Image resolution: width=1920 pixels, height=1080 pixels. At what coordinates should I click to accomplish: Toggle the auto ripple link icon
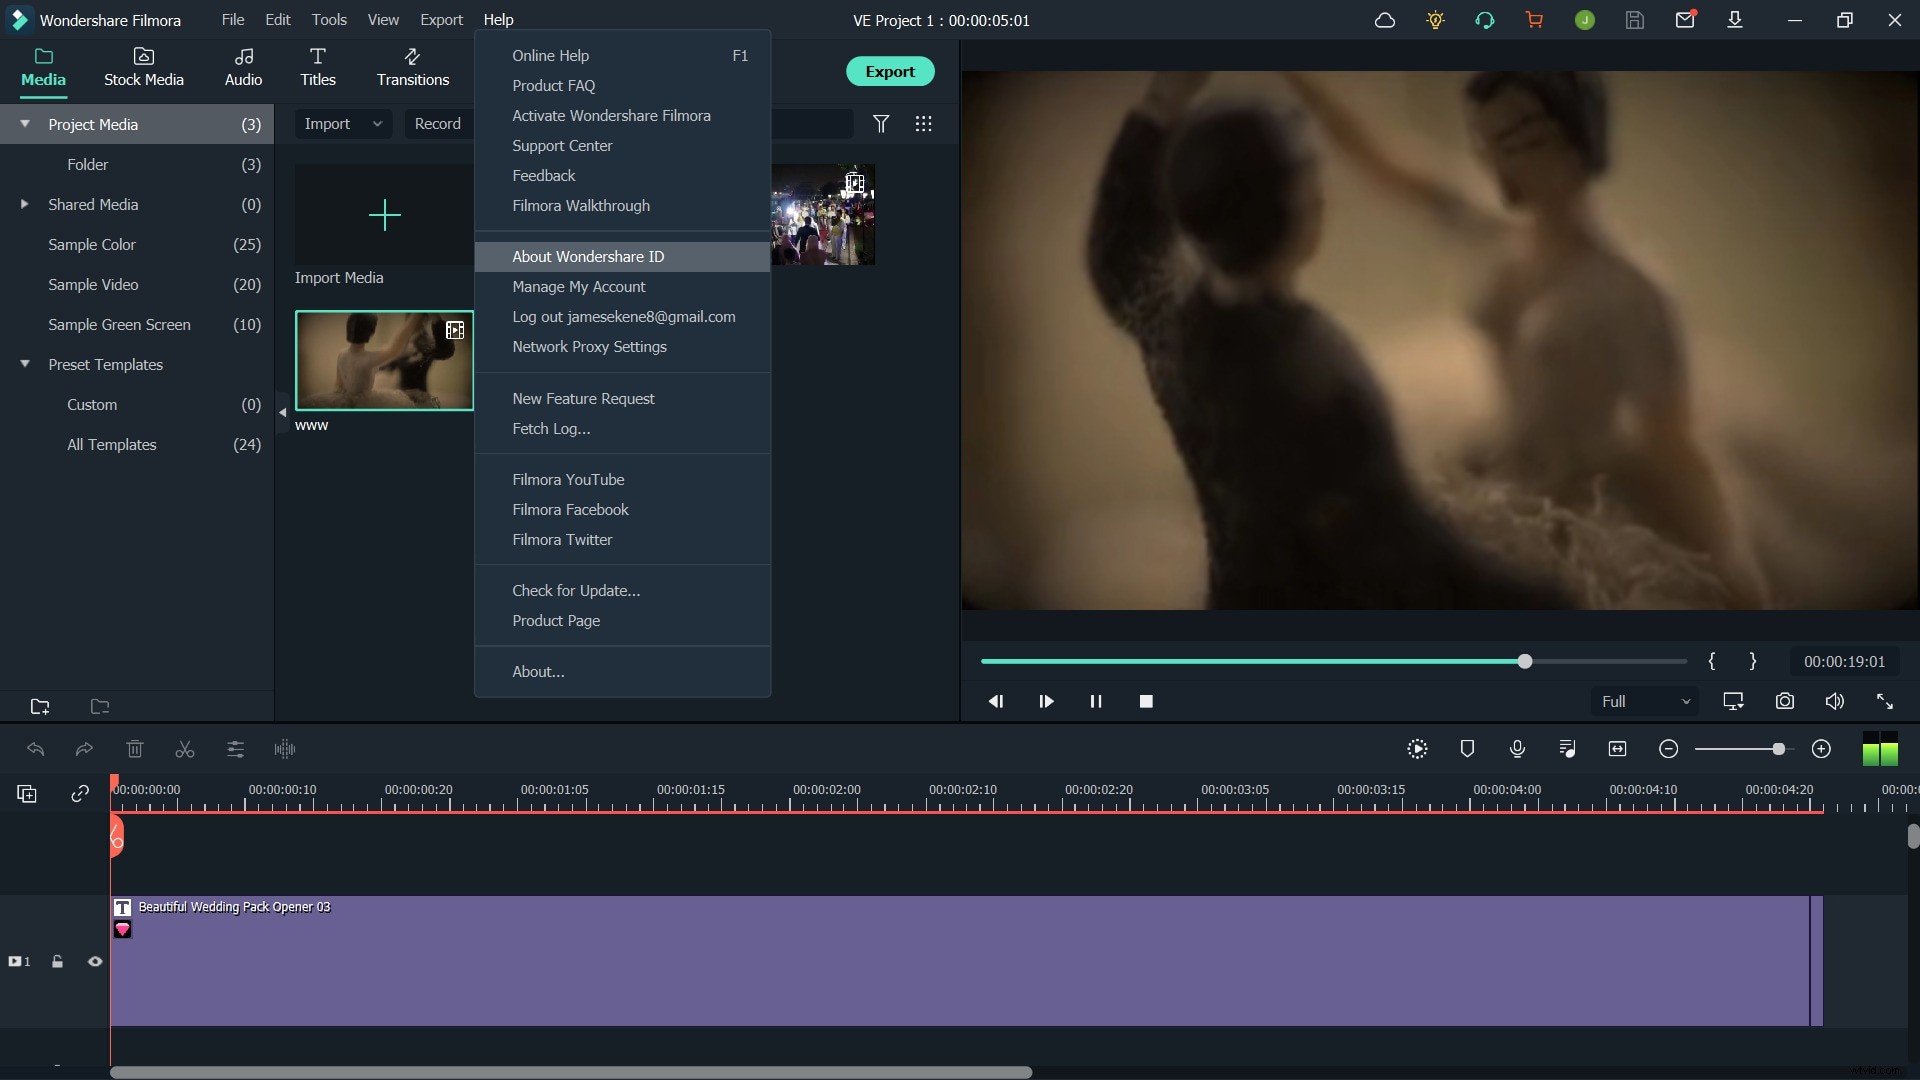80,794
